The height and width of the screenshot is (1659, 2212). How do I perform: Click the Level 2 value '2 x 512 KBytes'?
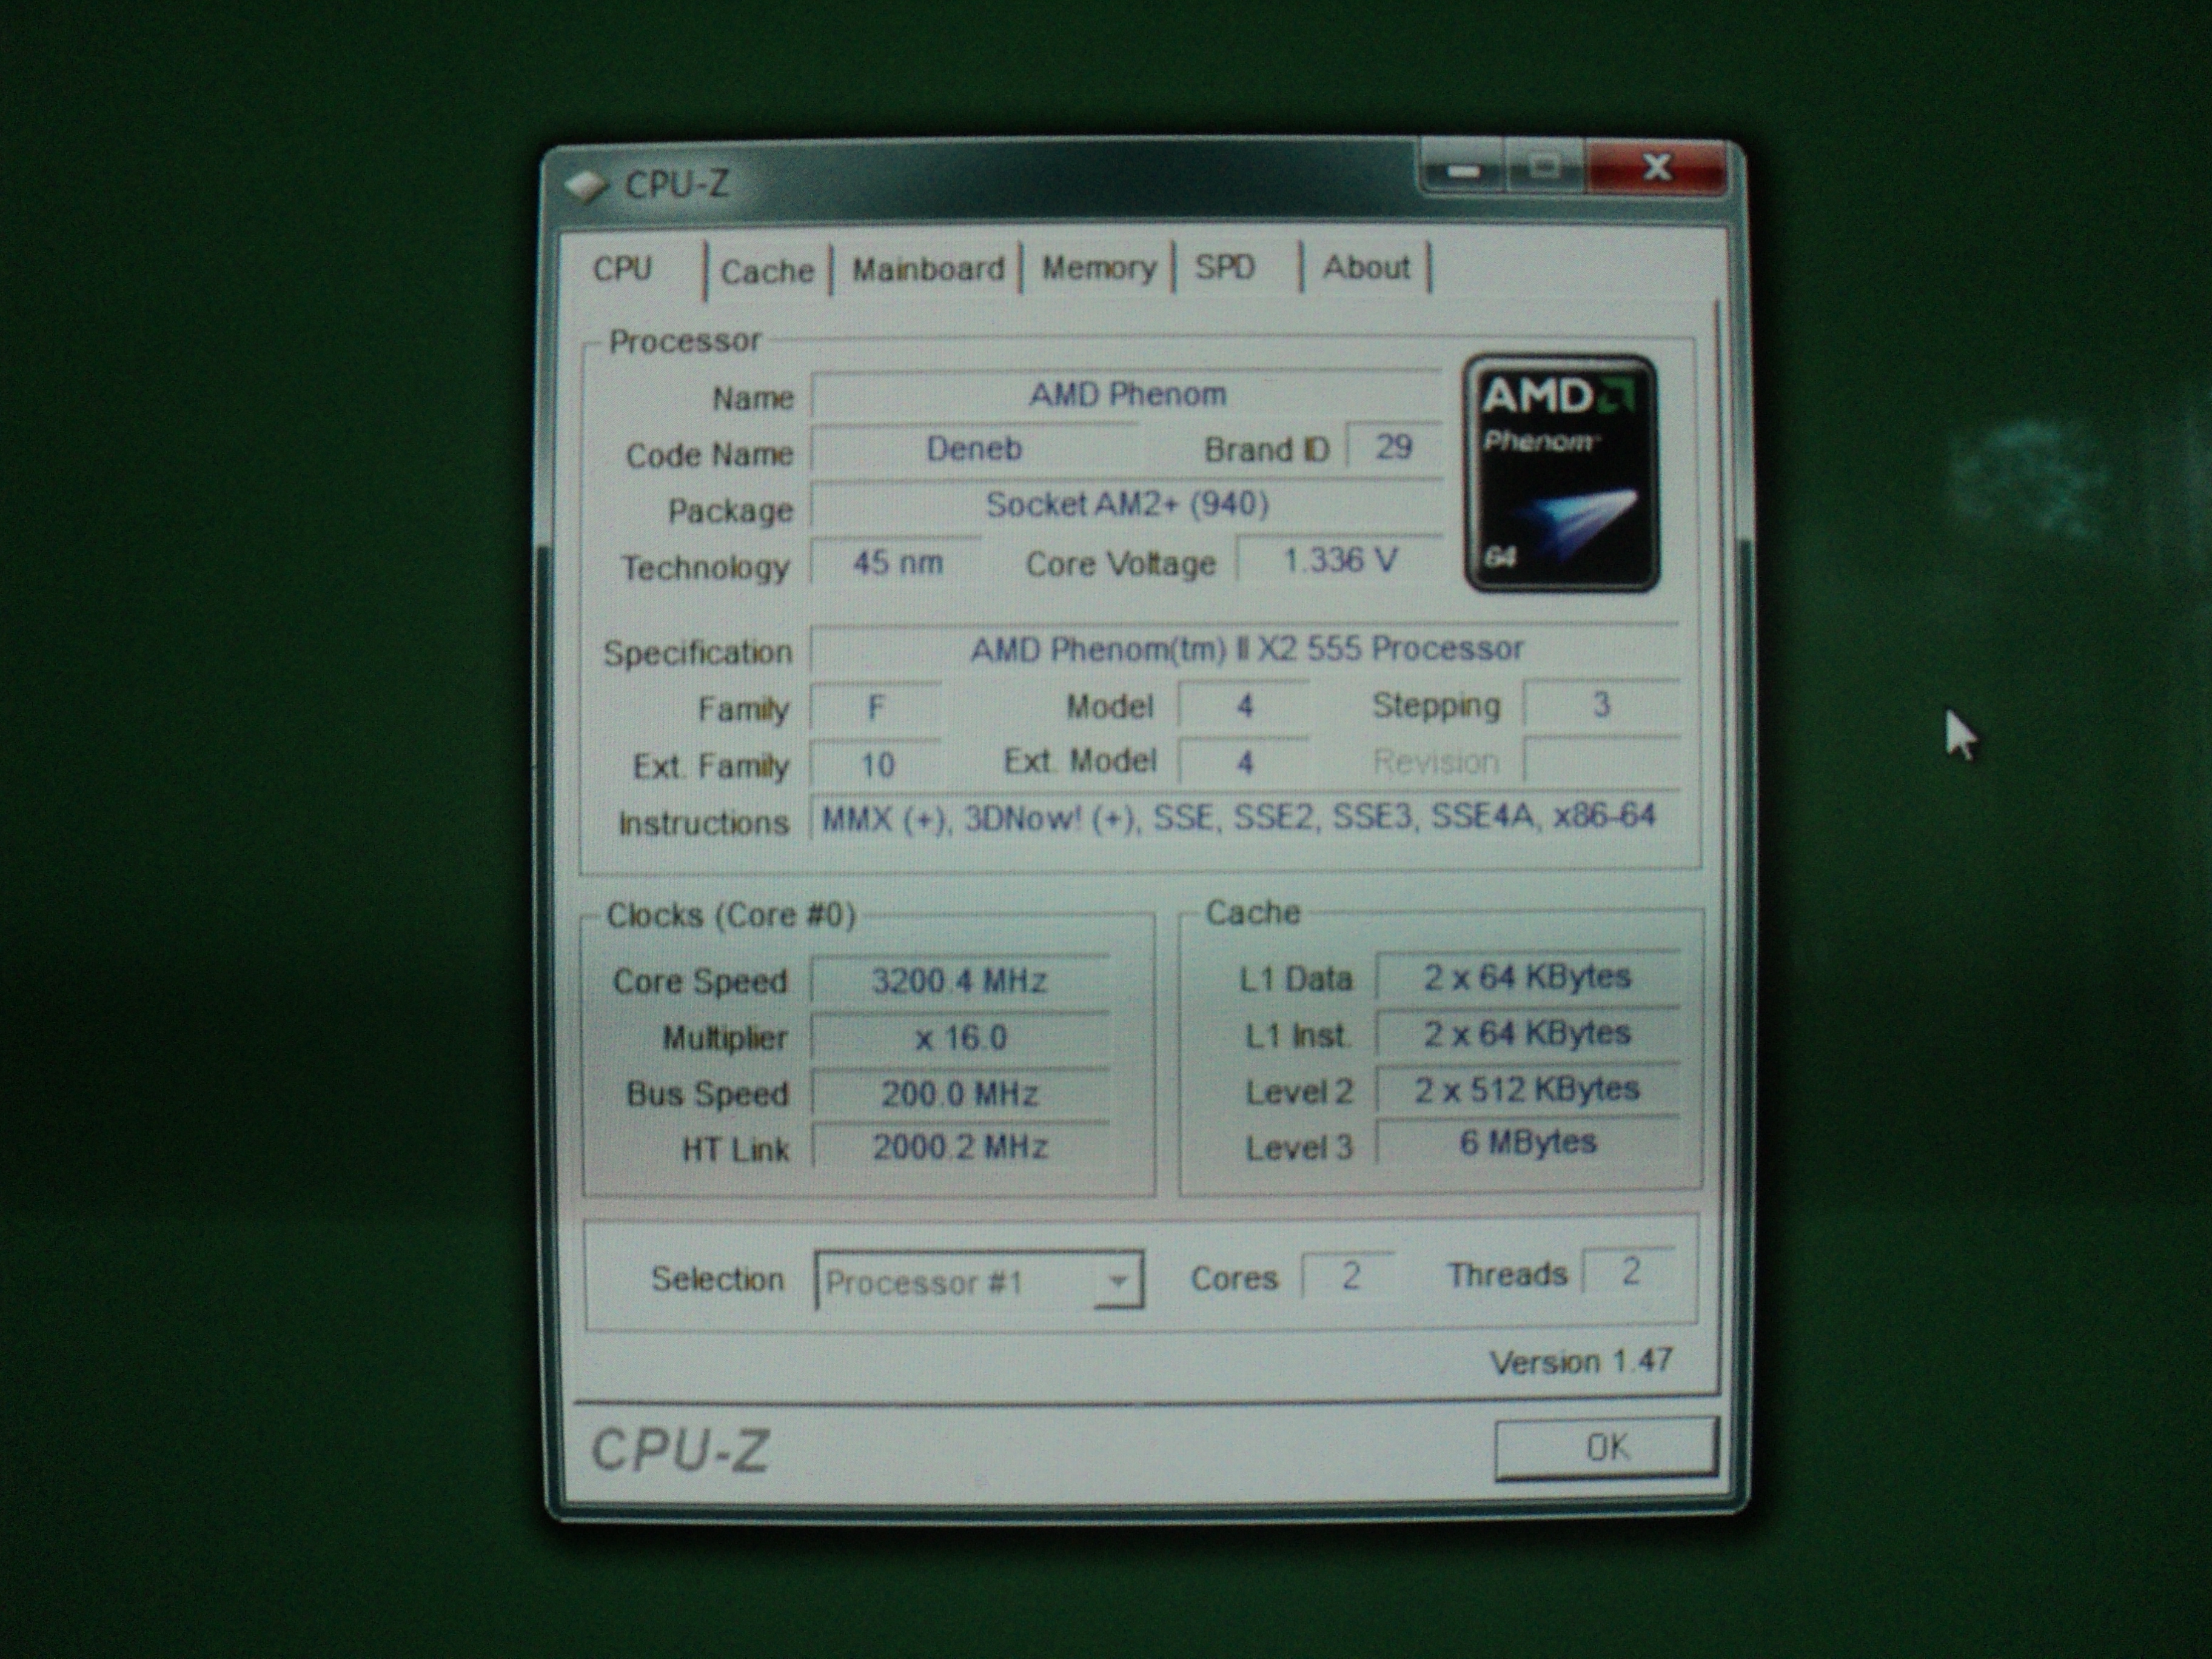click(x=1528, y=1089)
